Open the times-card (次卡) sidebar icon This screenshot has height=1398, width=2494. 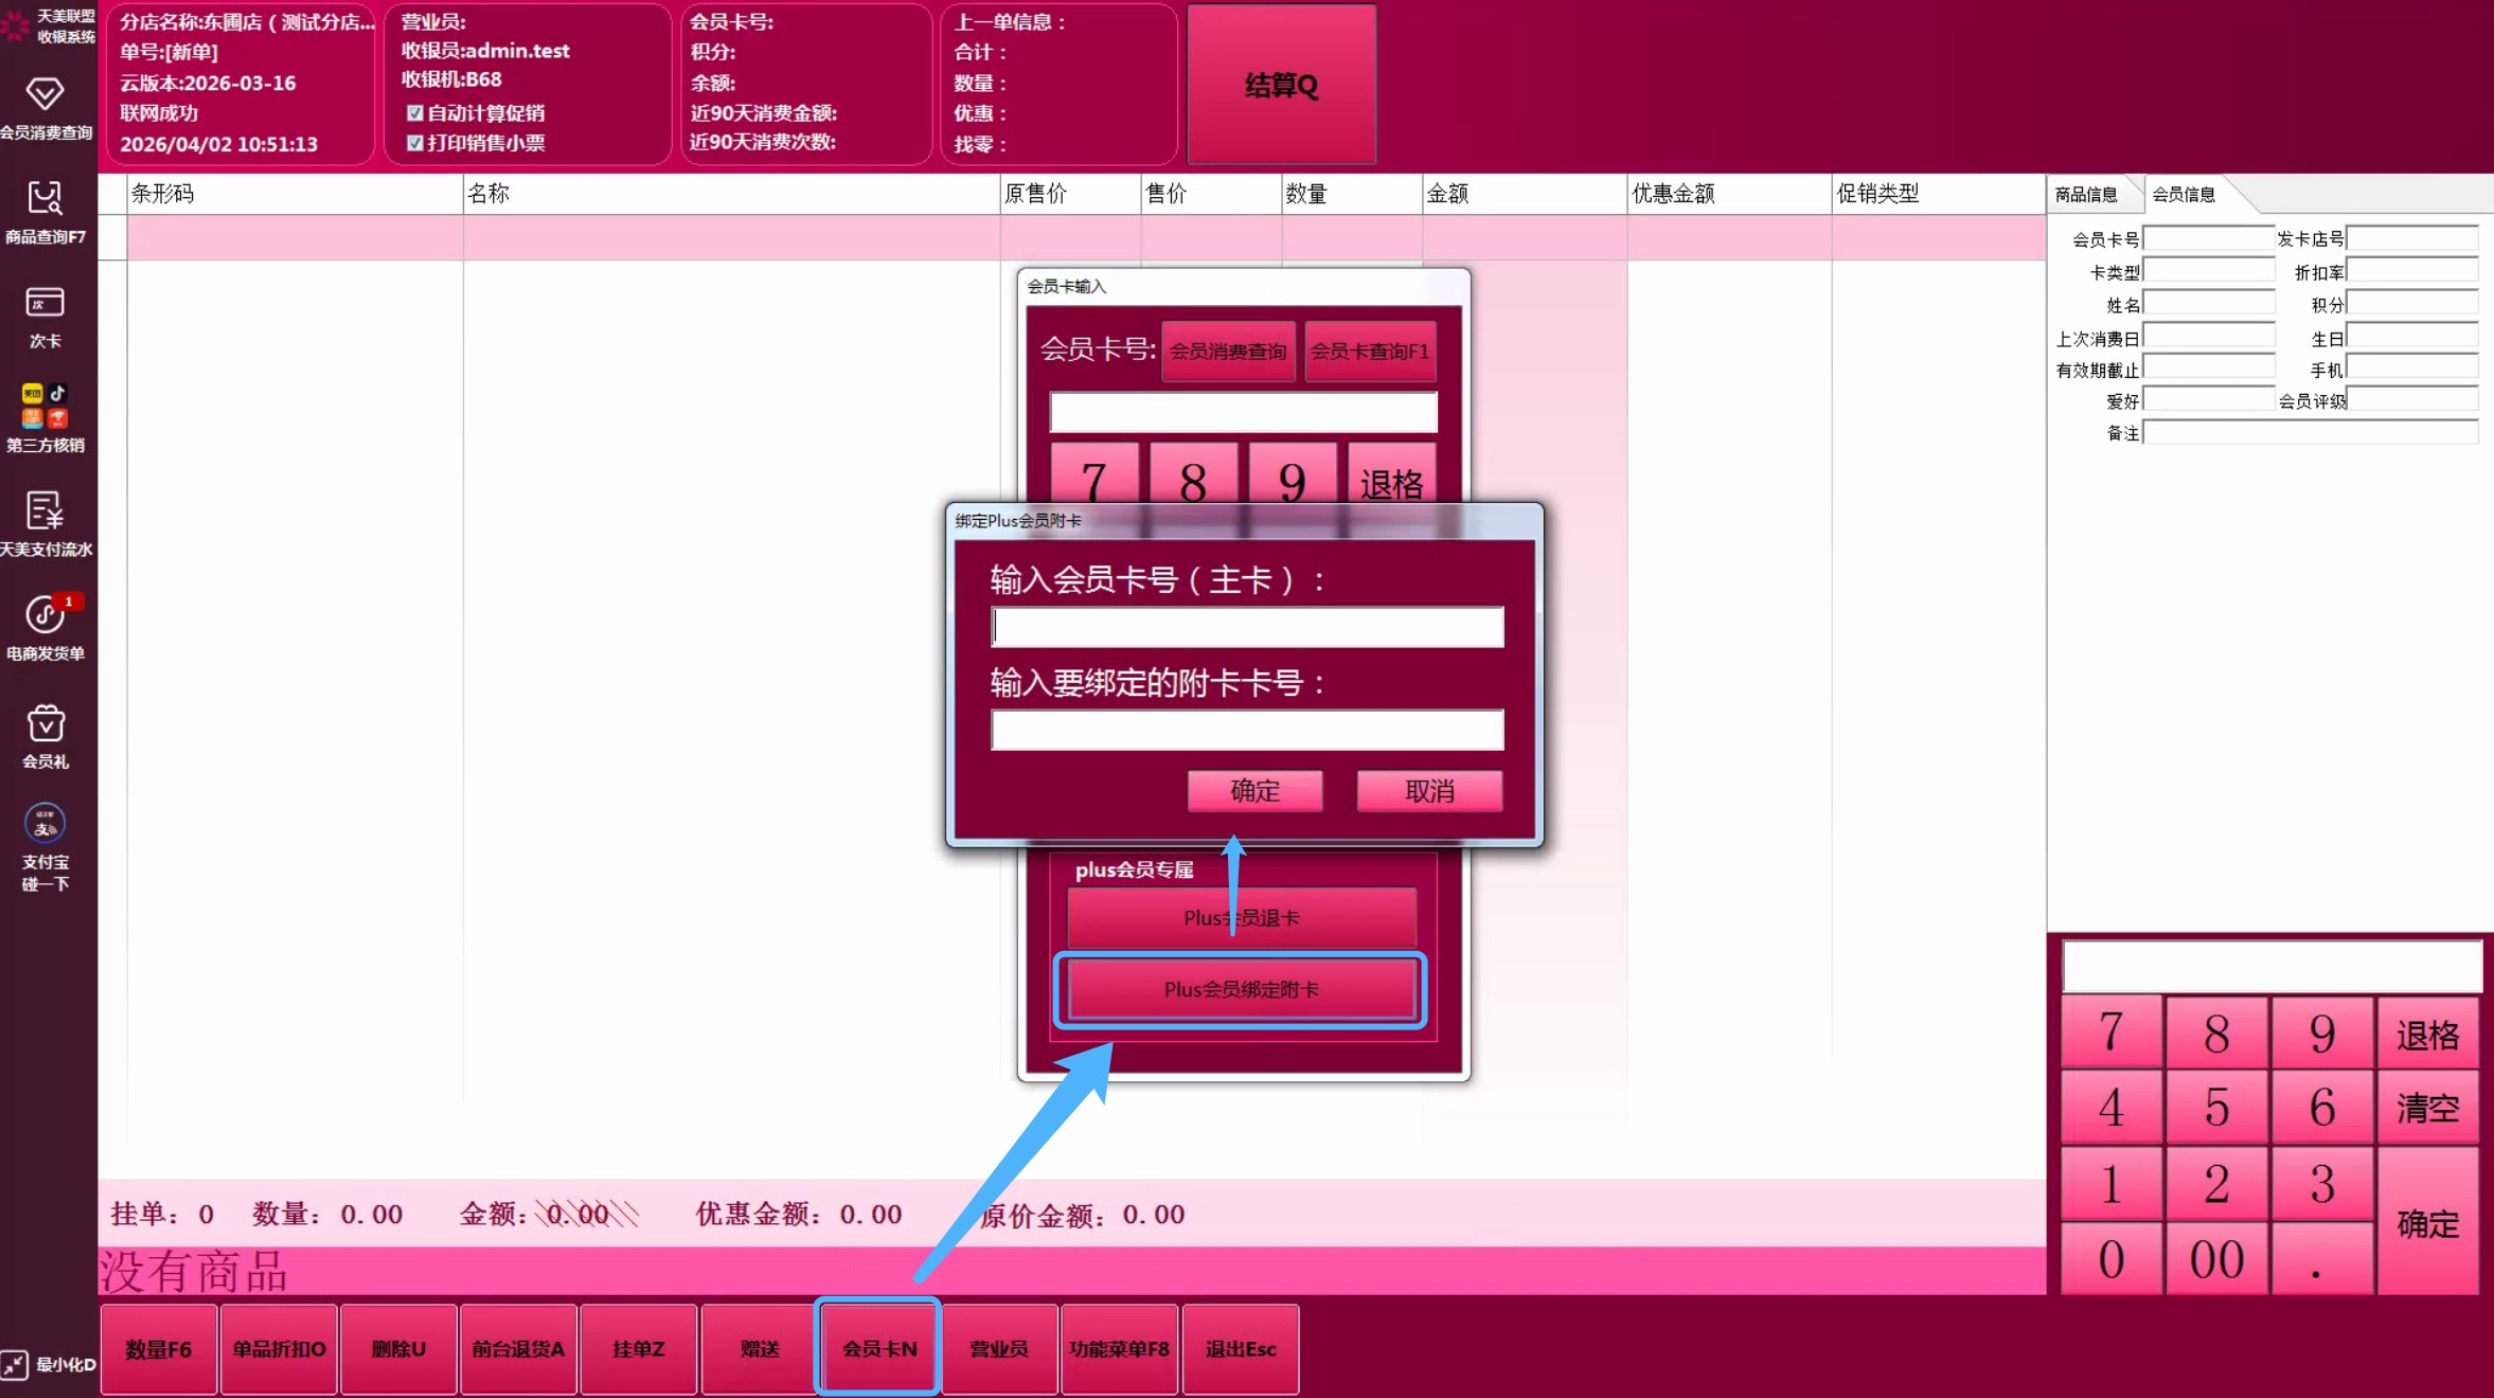(x=45, y=315)
